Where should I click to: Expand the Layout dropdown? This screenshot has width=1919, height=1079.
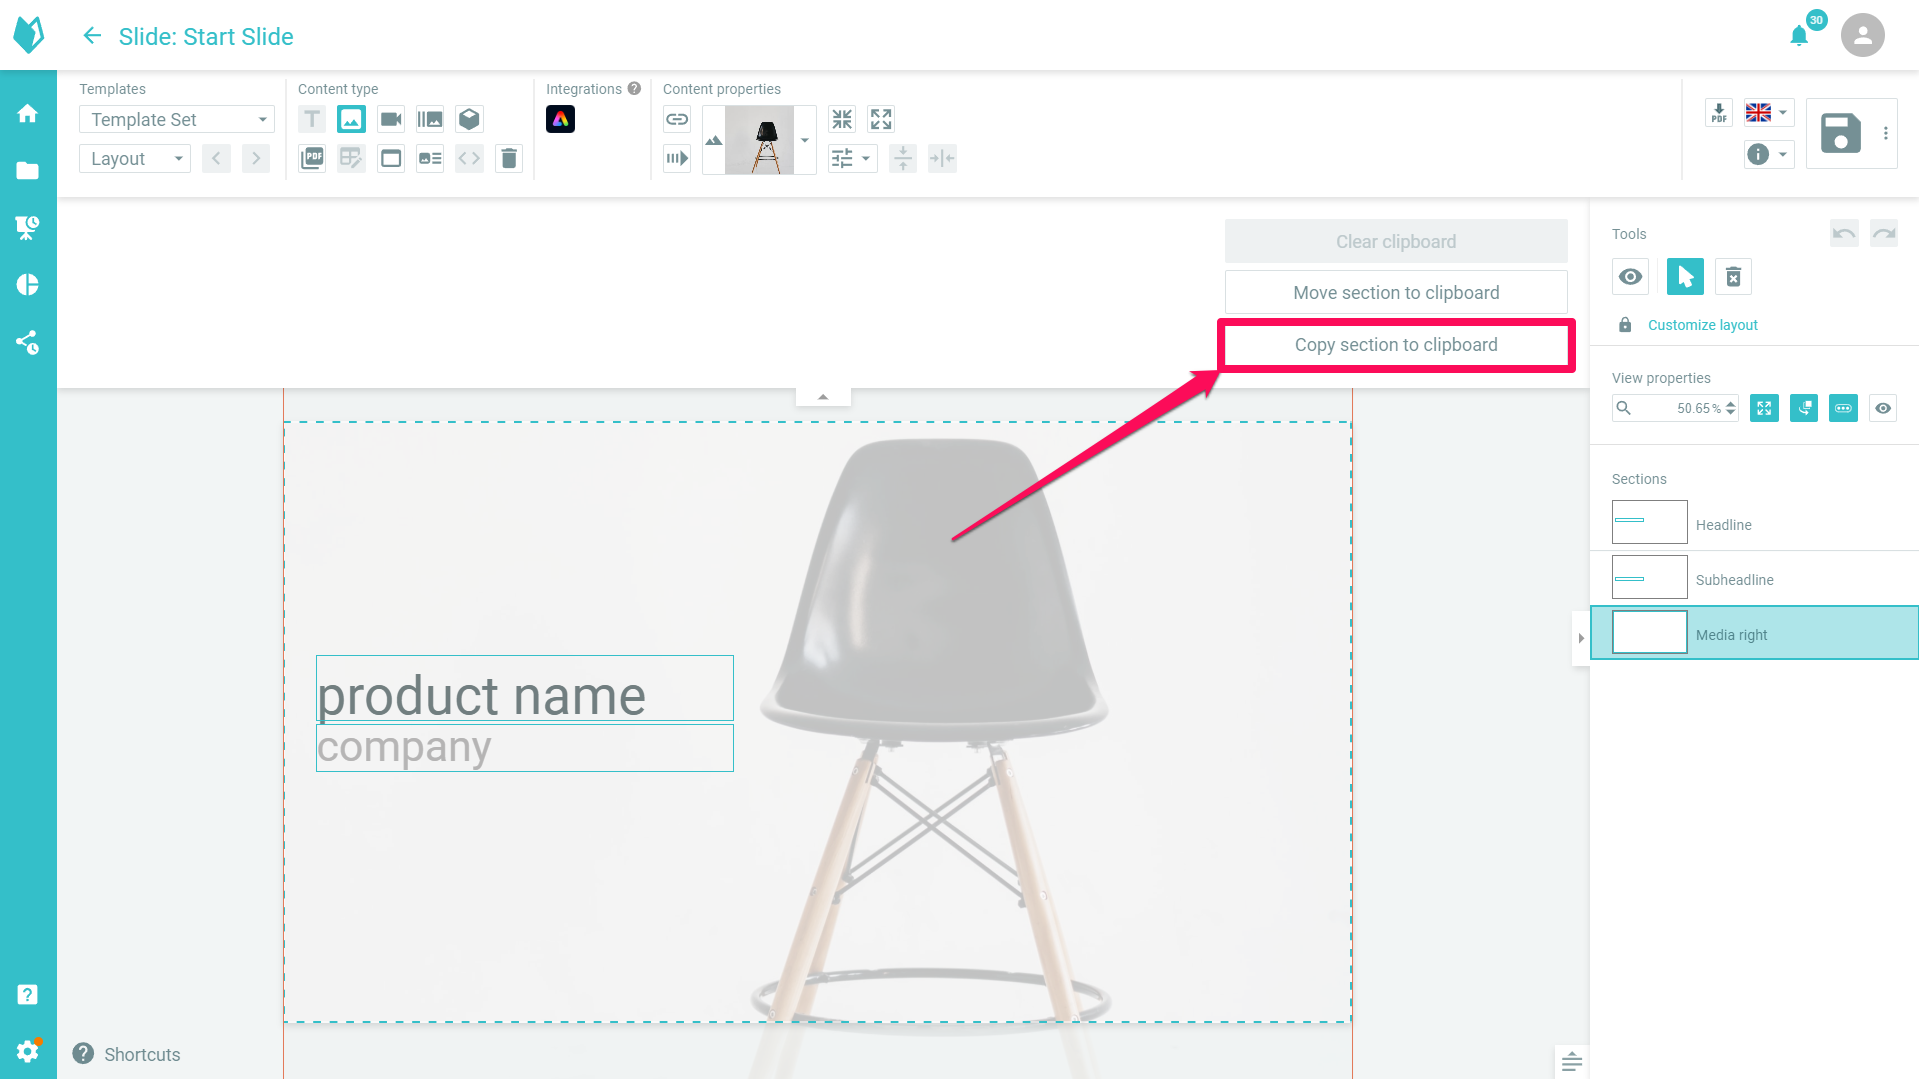point(134,158)
